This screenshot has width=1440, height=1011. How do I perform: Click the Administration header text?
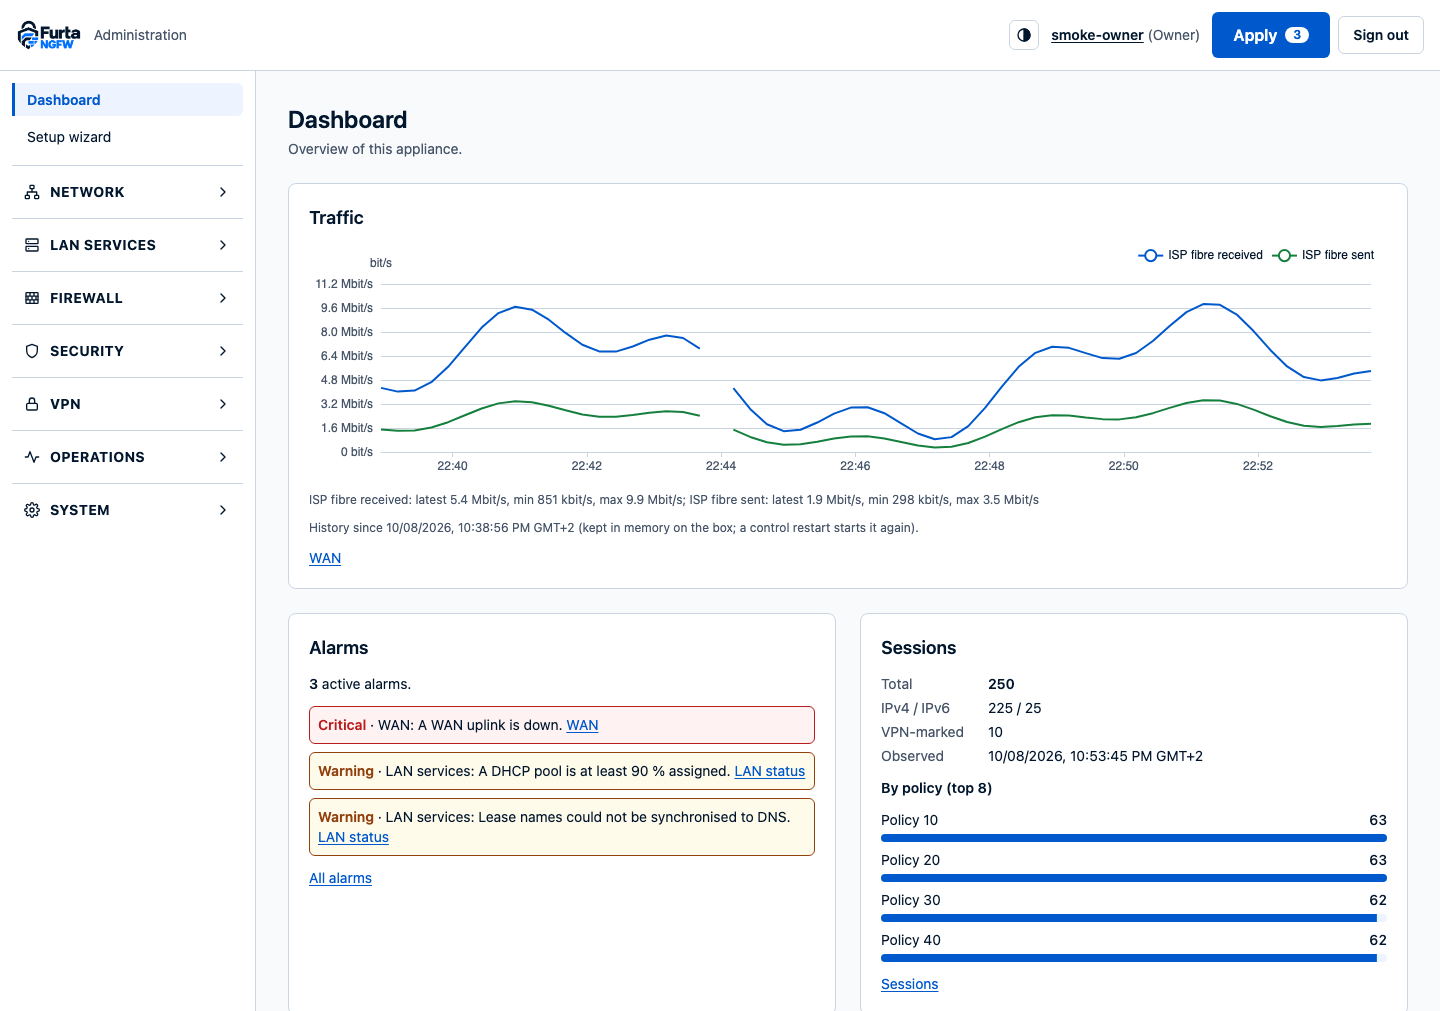(x=140, y=35)
